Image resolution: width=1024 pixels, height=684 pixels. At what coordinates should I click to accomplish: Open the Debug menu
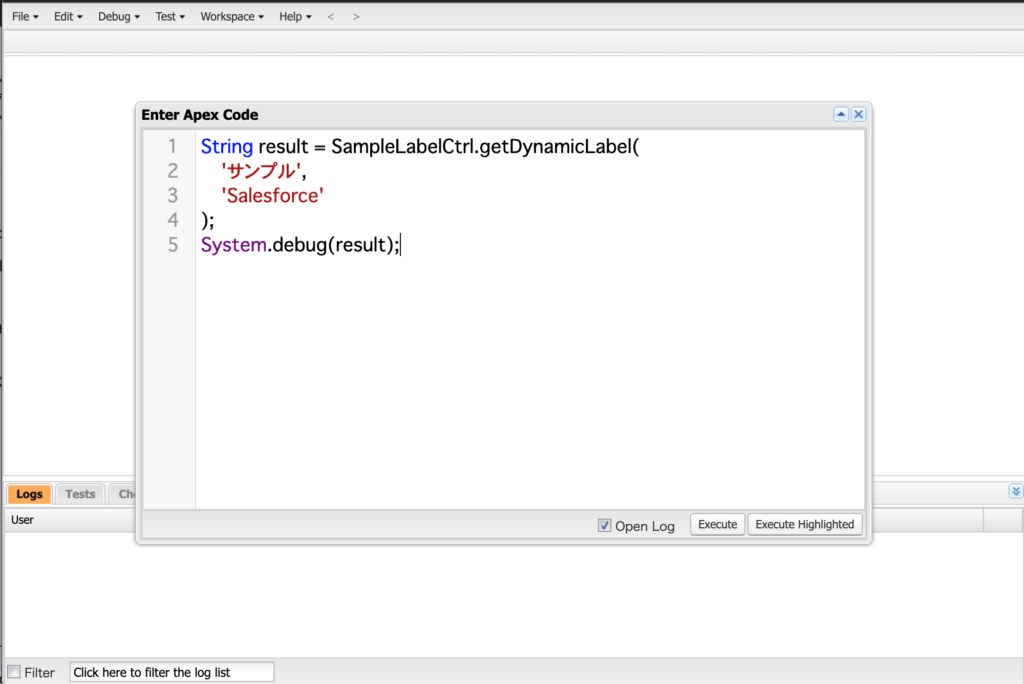(x=118, y=17)
